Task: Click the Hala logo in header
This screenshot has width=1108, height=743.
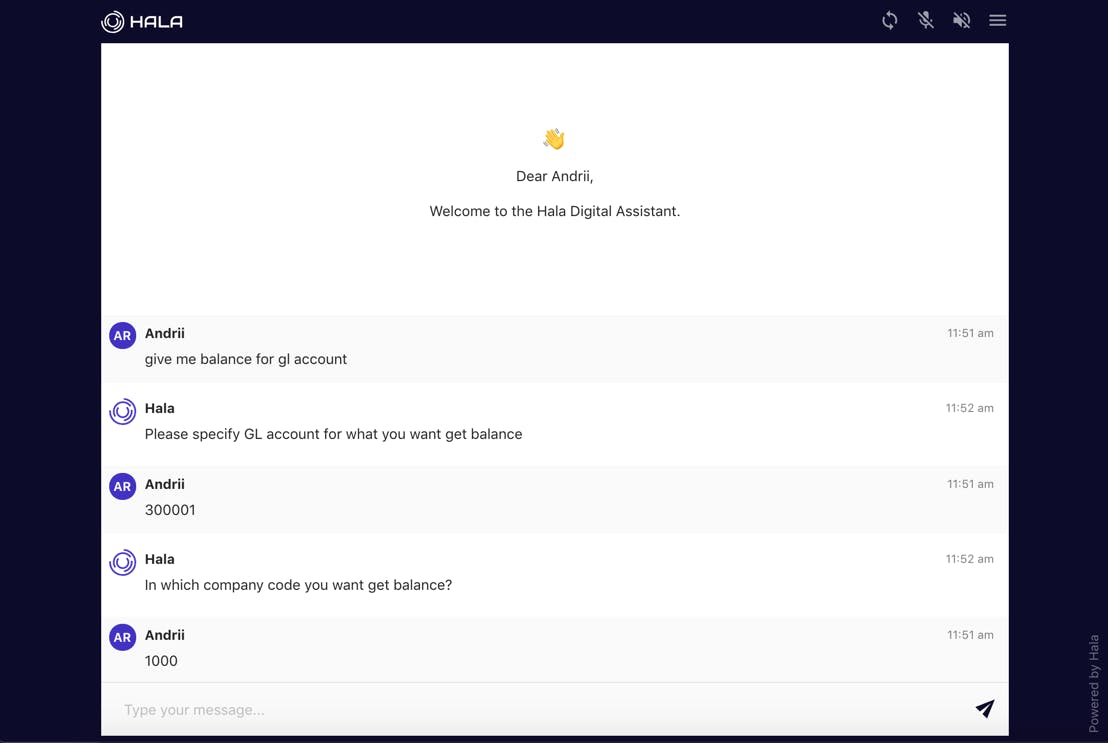Action: pos(142,22)
